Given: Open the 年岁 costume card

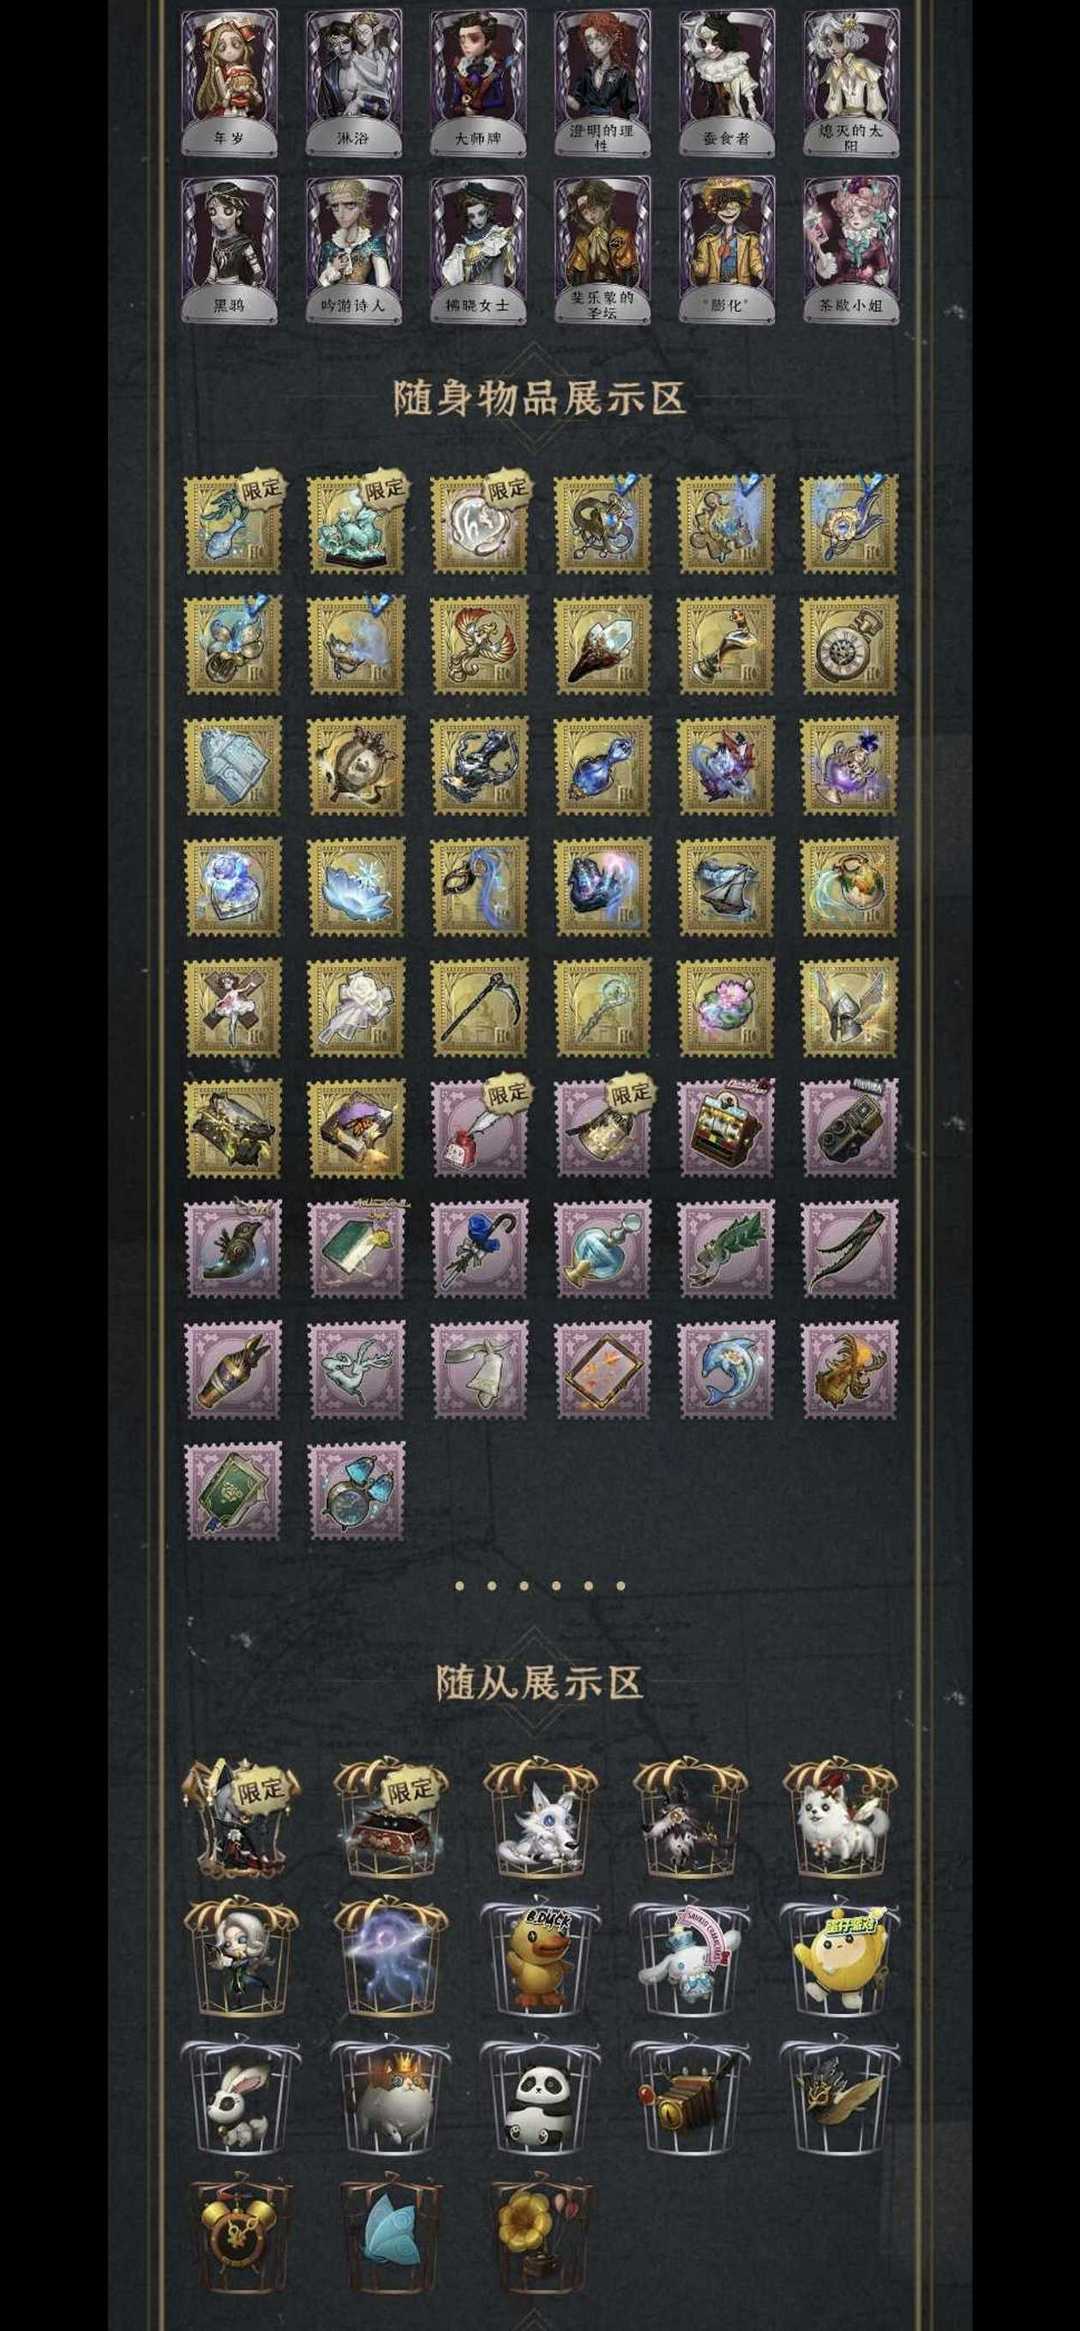Looking at the screenshot, I should point(229,84).
